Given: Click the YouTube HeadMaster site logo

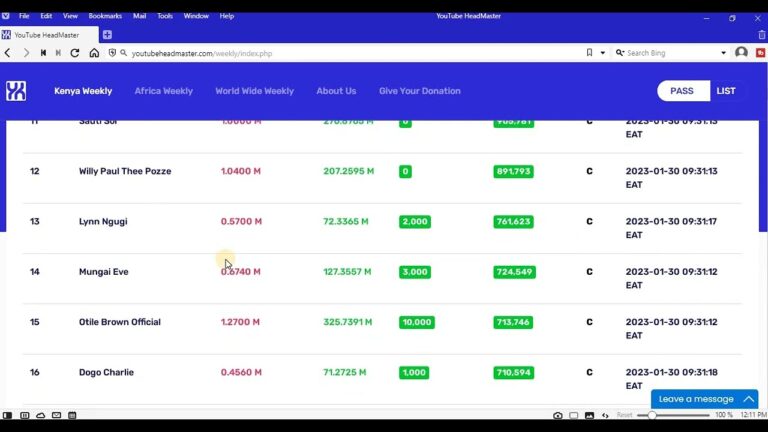Looking at the screenshot, I should pyautogui.click(x=16, y=91).
